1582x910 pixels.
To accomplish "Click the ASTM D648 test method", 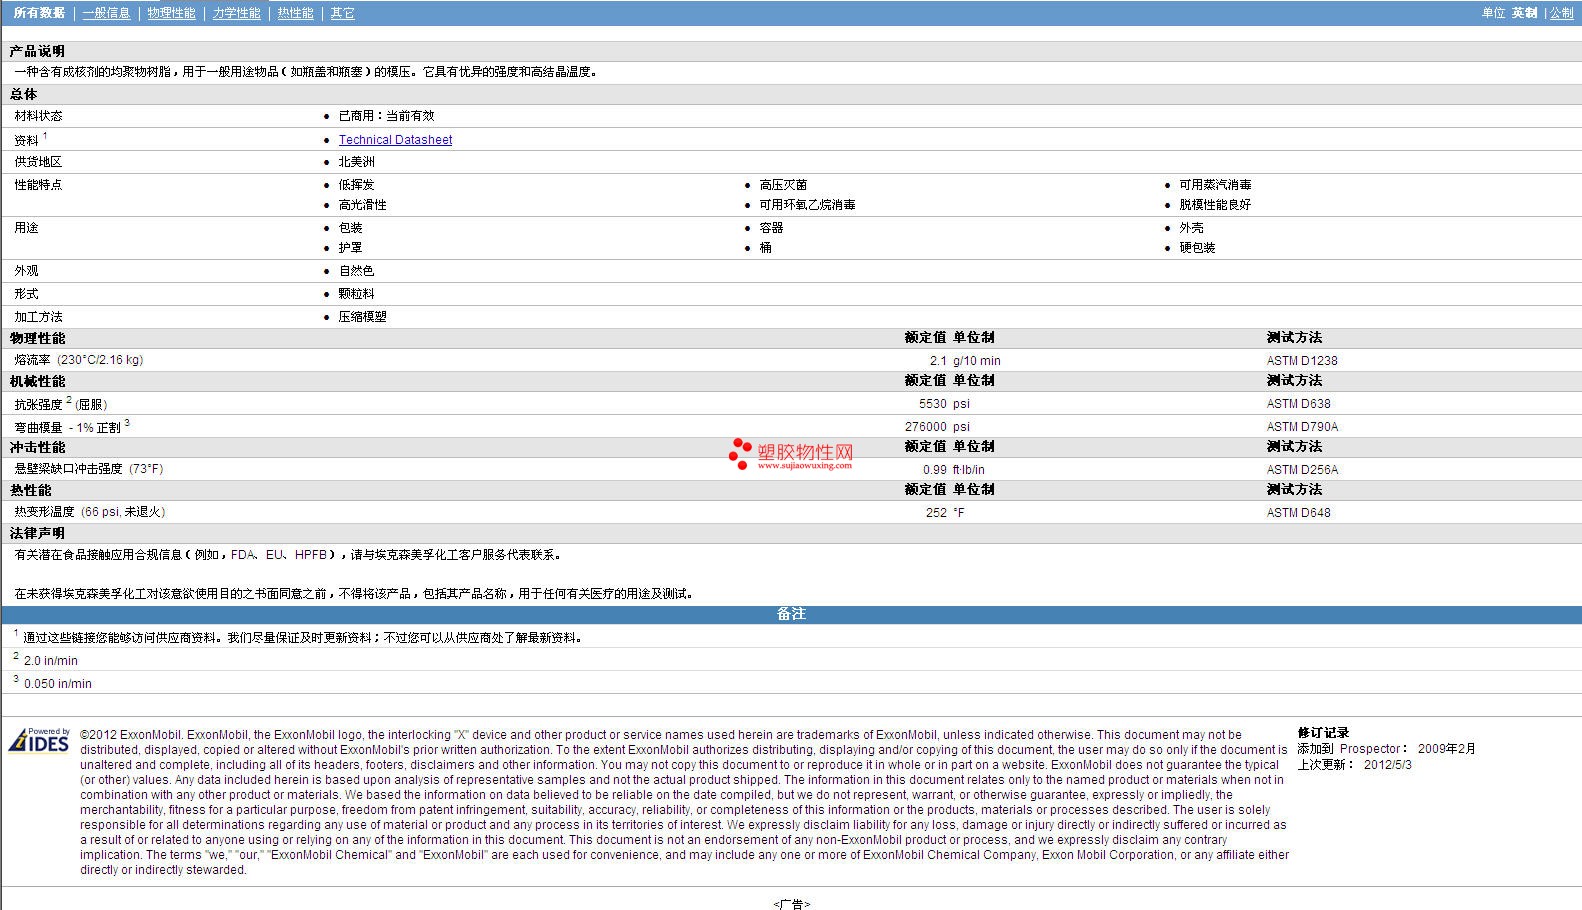I will click(x=1299, y=513).
